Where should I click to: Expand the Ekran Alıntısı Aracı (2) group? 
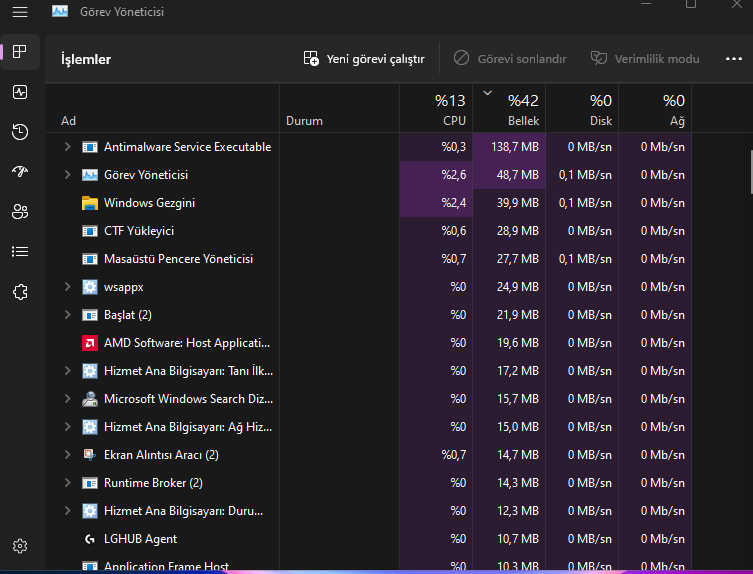pos(67,454)
